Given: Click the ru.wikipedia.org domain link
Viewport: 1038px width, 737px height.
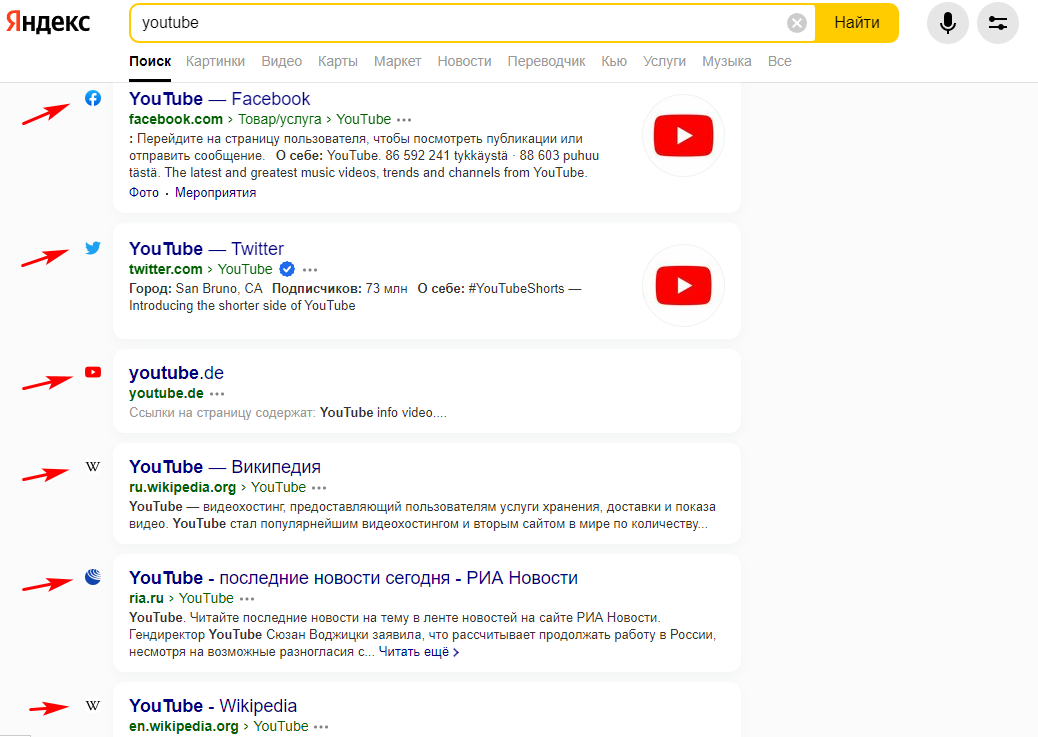Looking at the screenshot, I should 182,487.
